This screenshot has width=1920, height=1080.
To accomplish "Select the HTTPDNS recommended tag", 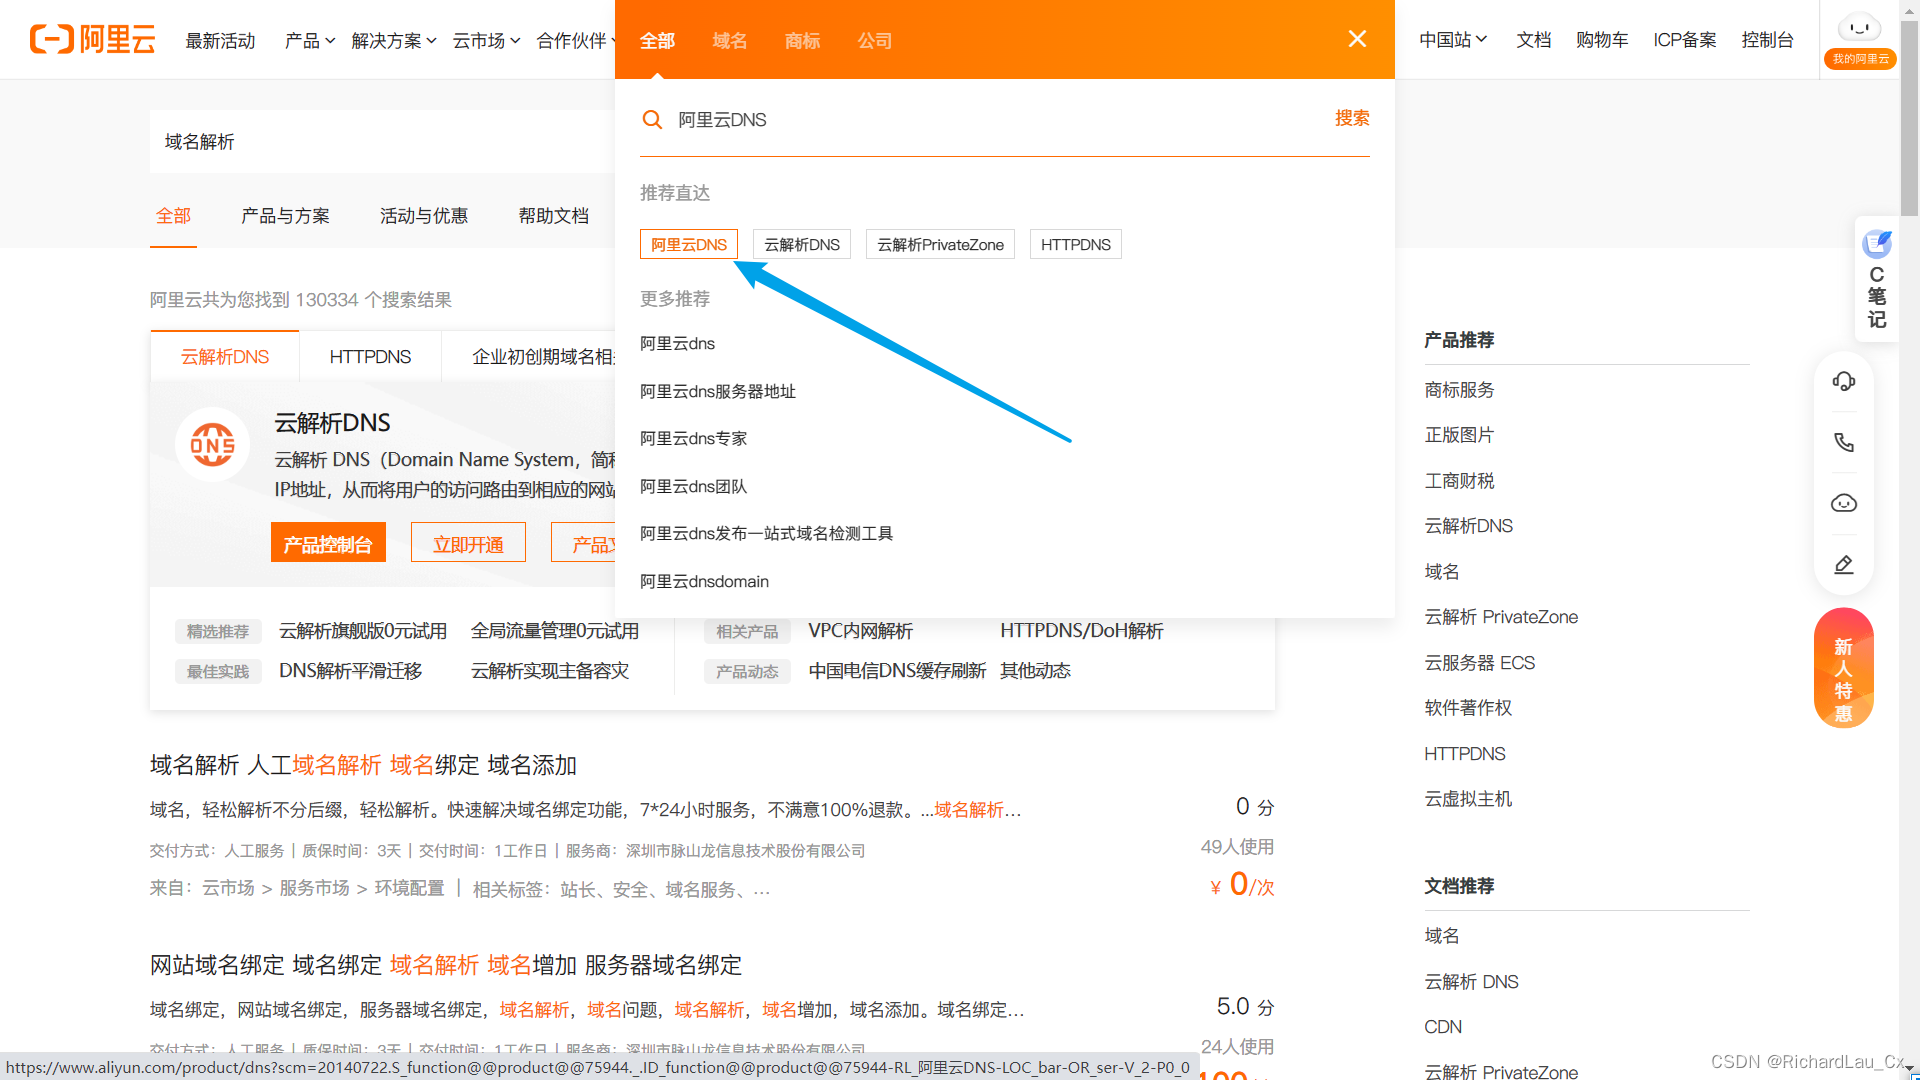I will 1075,245.
